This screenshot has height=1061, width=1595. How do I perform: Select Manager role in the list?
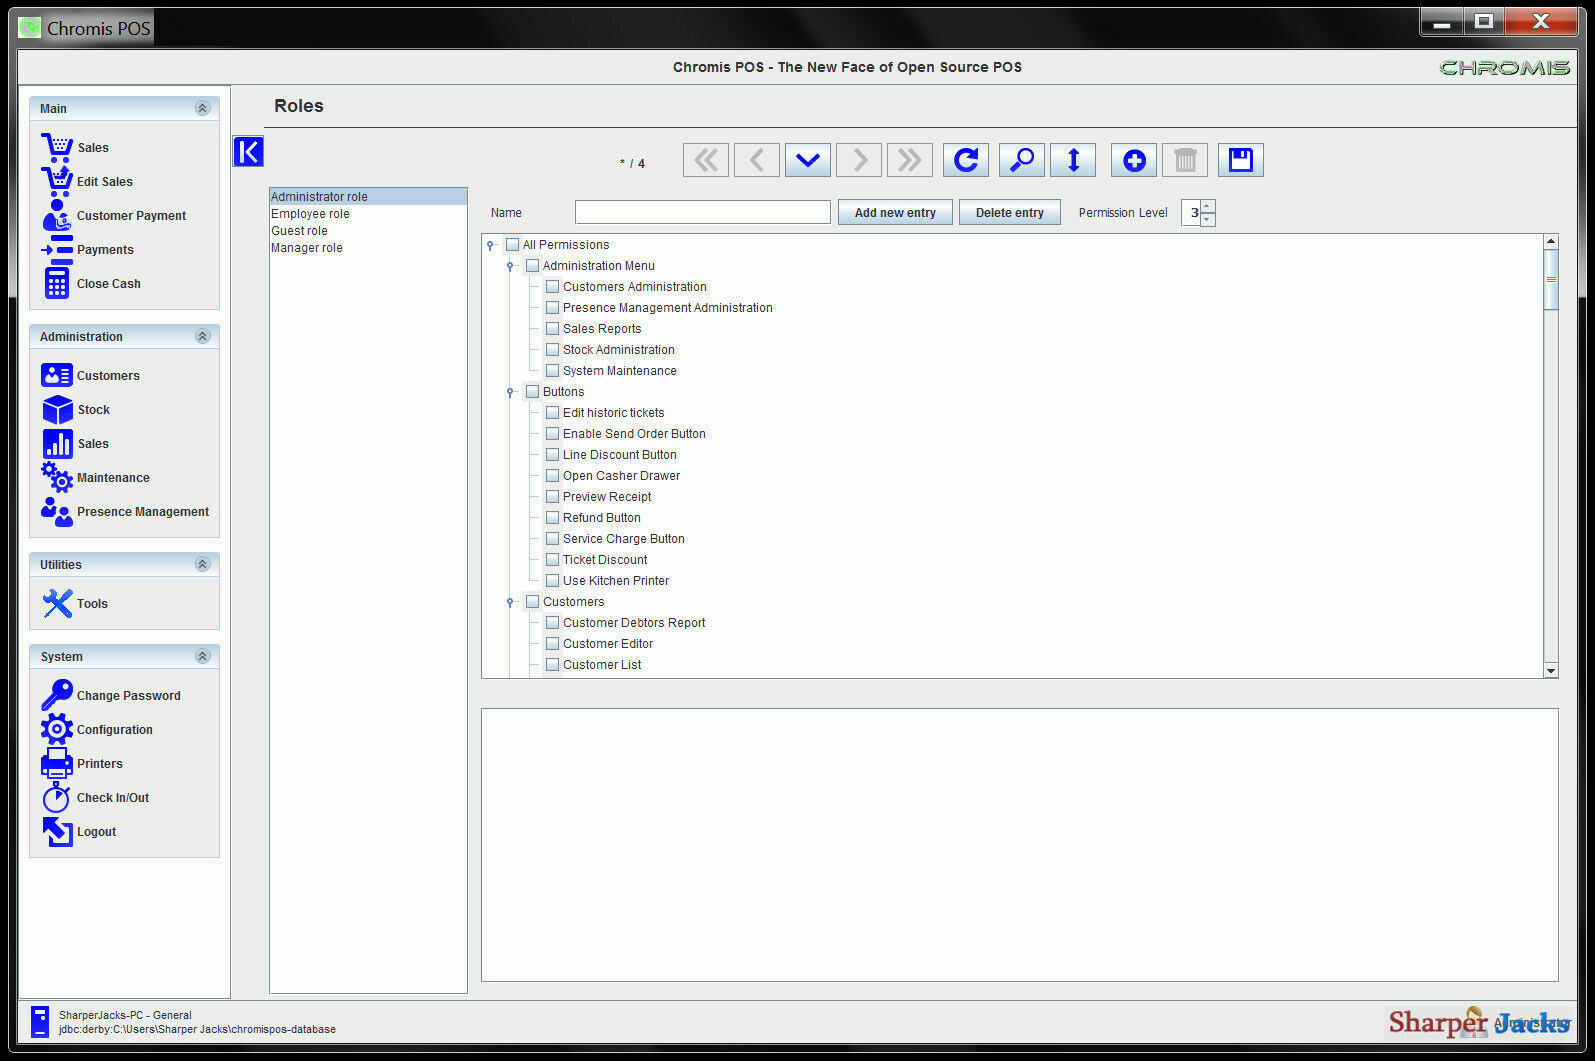tap(368, 248)
